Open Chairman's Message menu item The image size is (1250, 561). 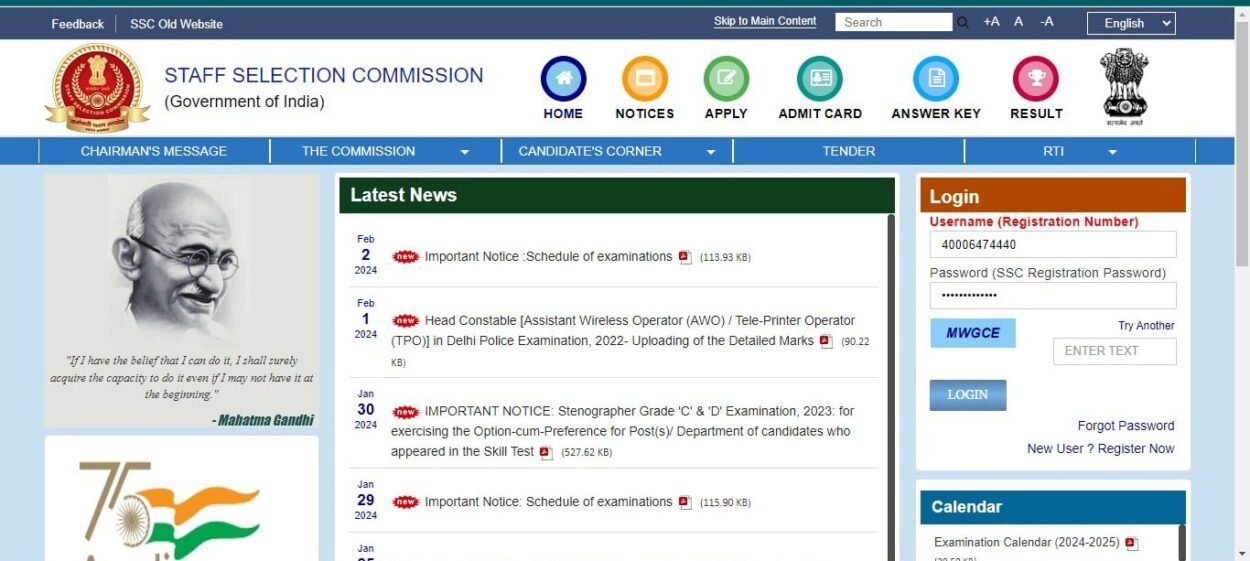tap(154, 151)
